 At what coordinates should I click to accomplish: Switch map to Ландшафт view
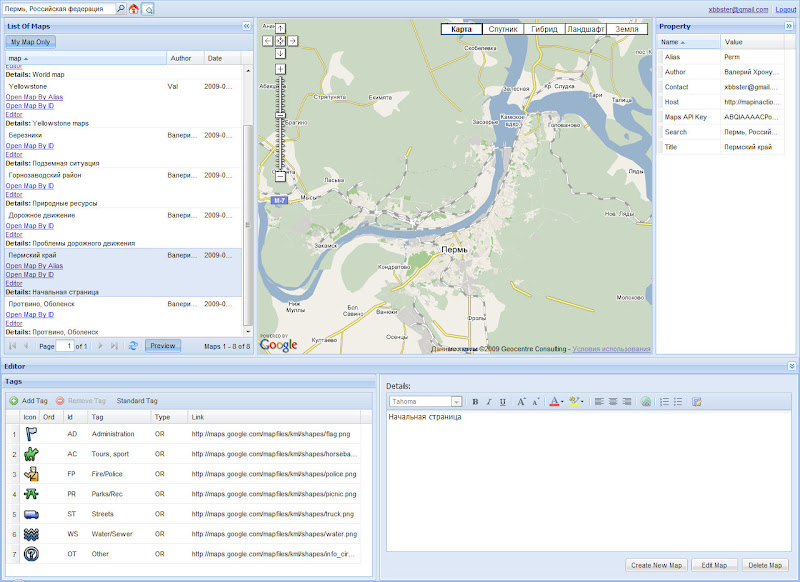click(x=586, y=29)
